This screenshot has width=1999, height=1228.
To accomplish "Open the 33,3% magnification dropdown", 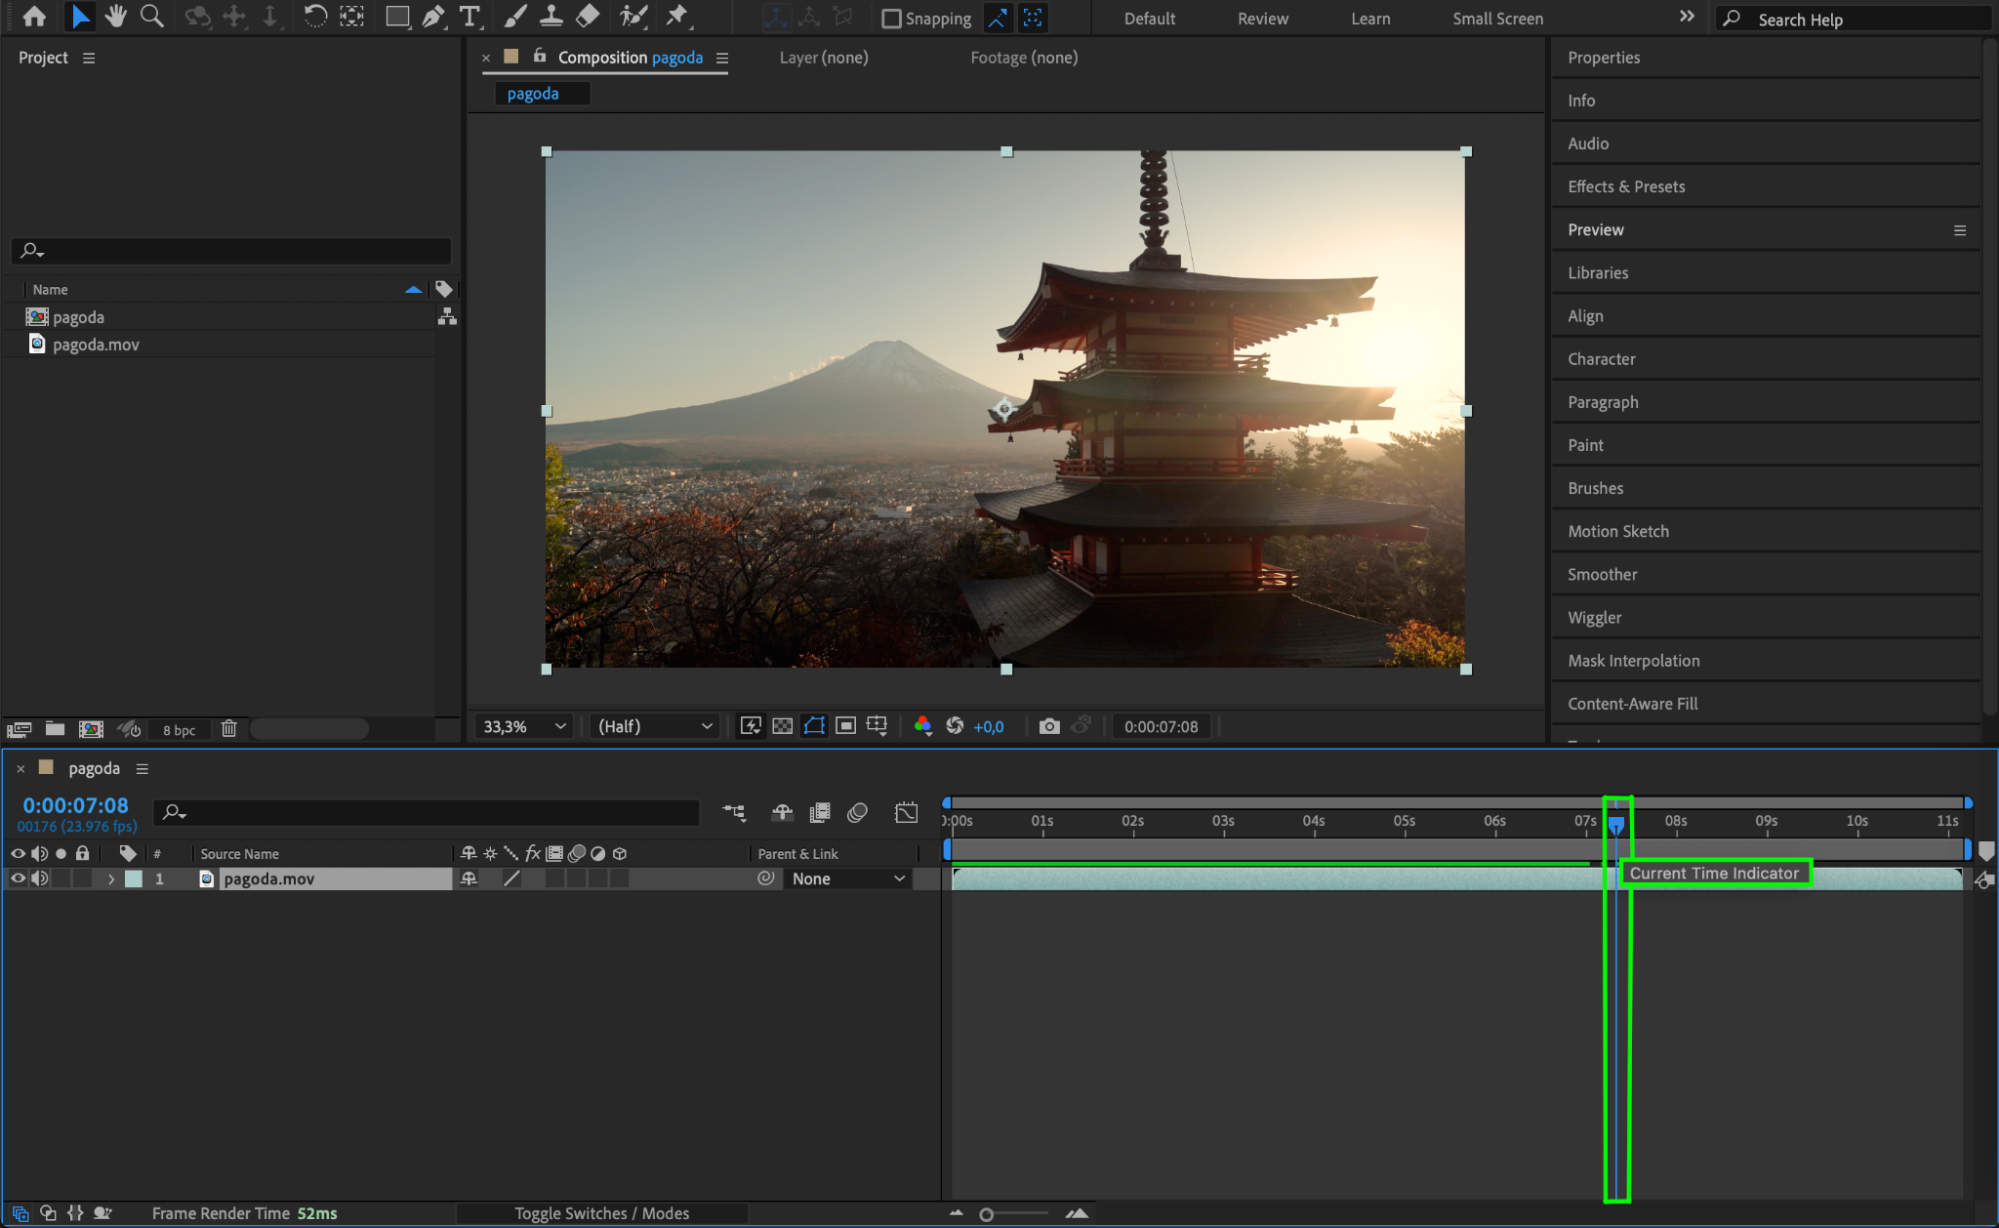I will [524, 726].
